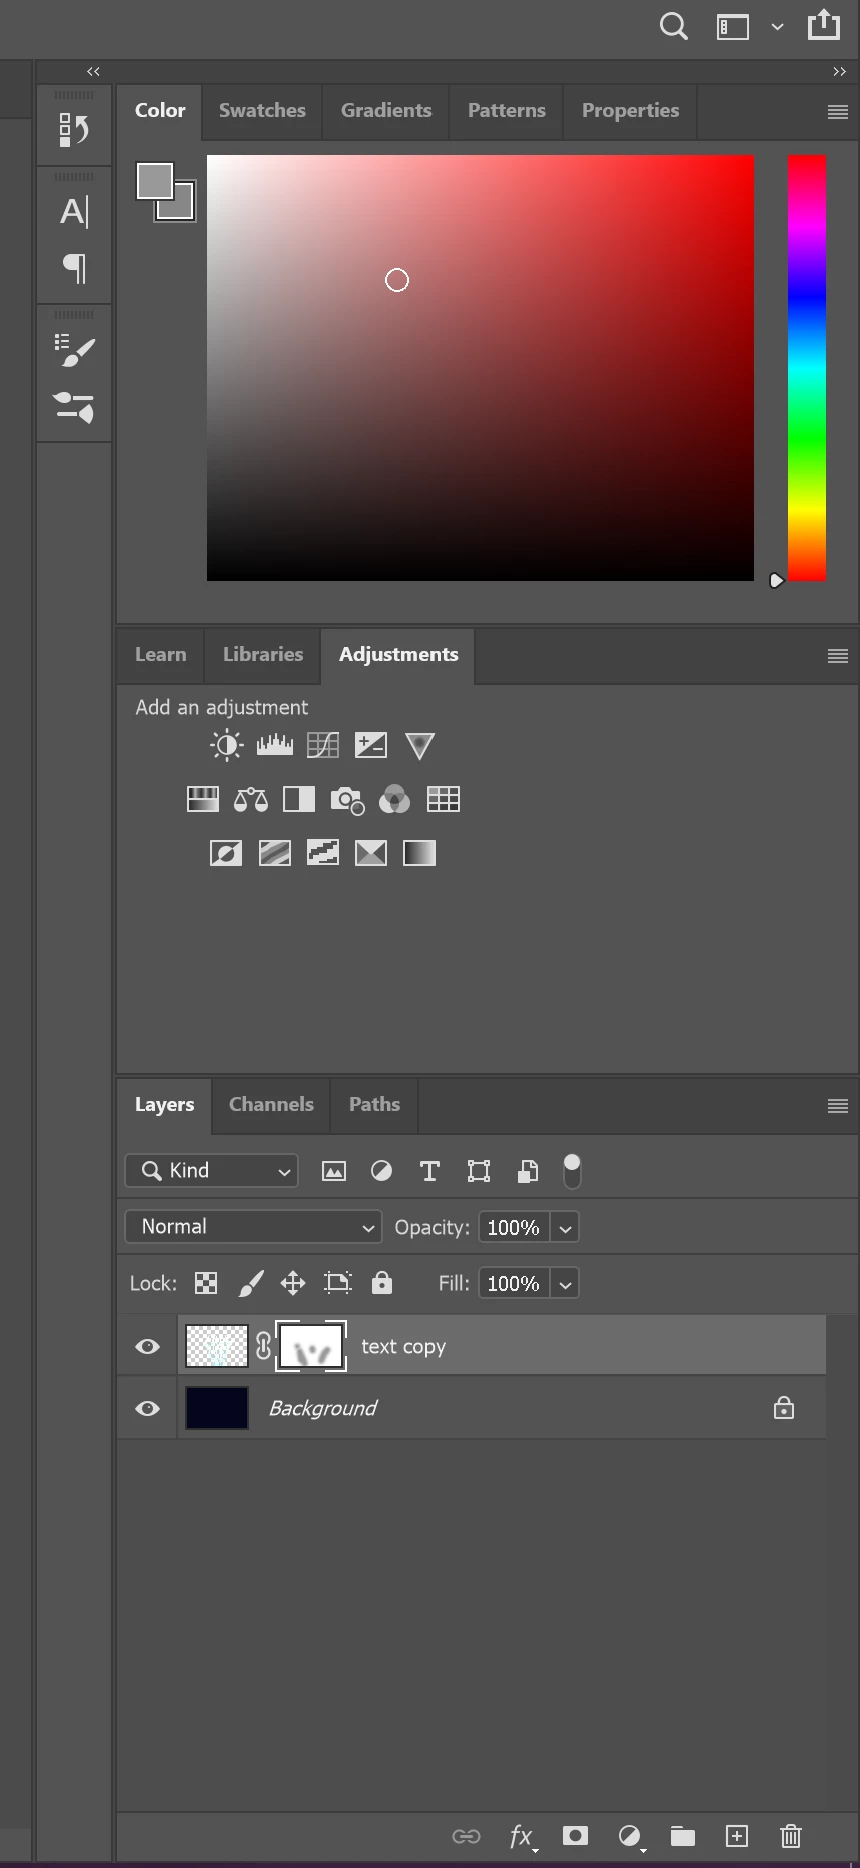
Task: Toggle filter for adjustment layers
Action: point(382,1171)
